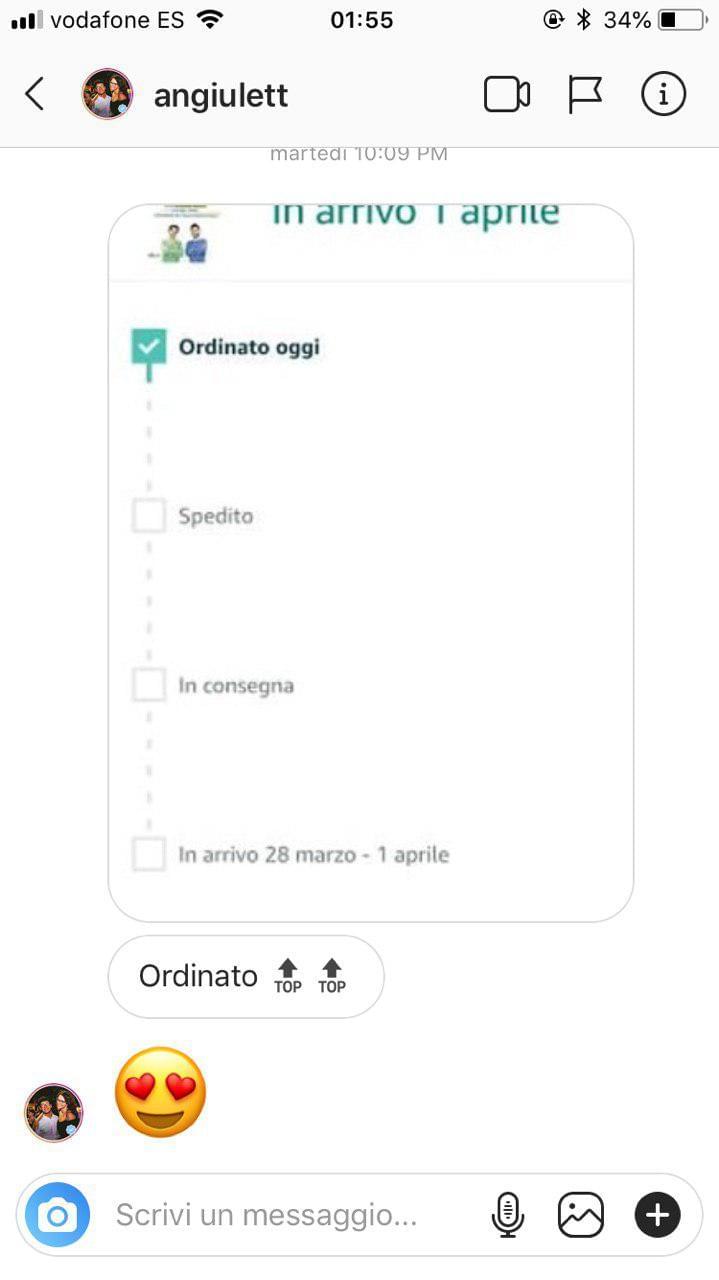
Task: Open photo gallery picker icon
Action: (x=581, y=1215)
